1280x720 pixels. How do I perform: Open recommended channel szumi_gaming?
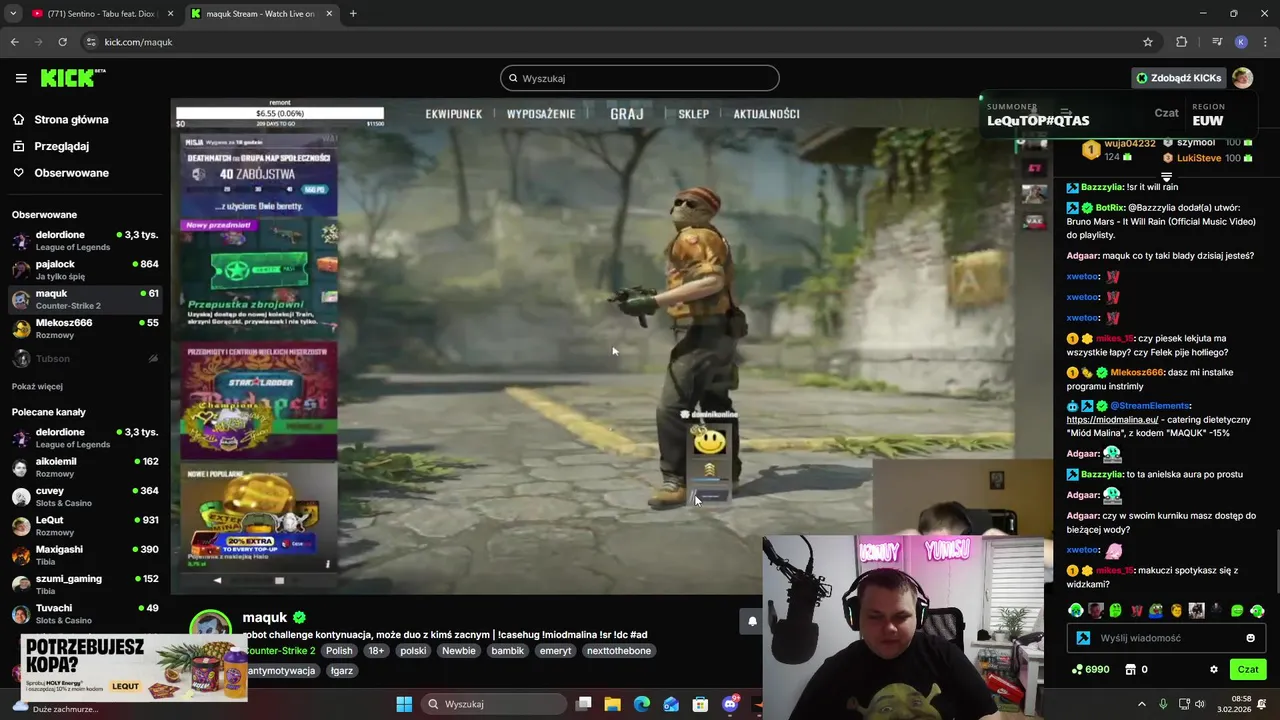(85, 584)
